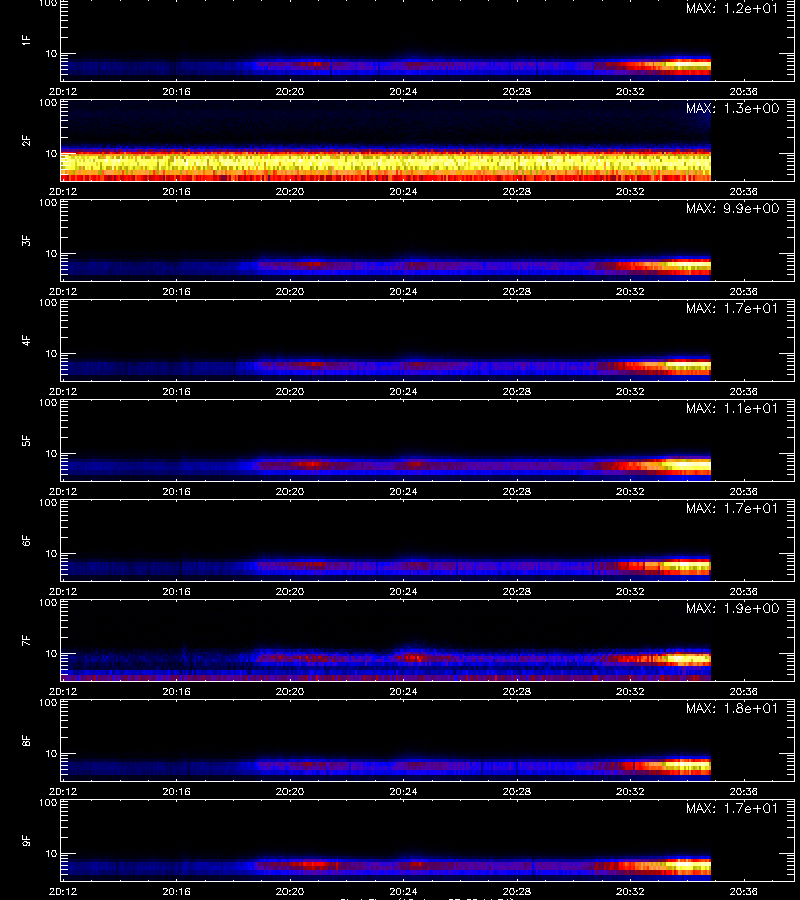
Task: Click the bright yellow peak at end of 8F spectrogram
Action: (x=689, y=765)
